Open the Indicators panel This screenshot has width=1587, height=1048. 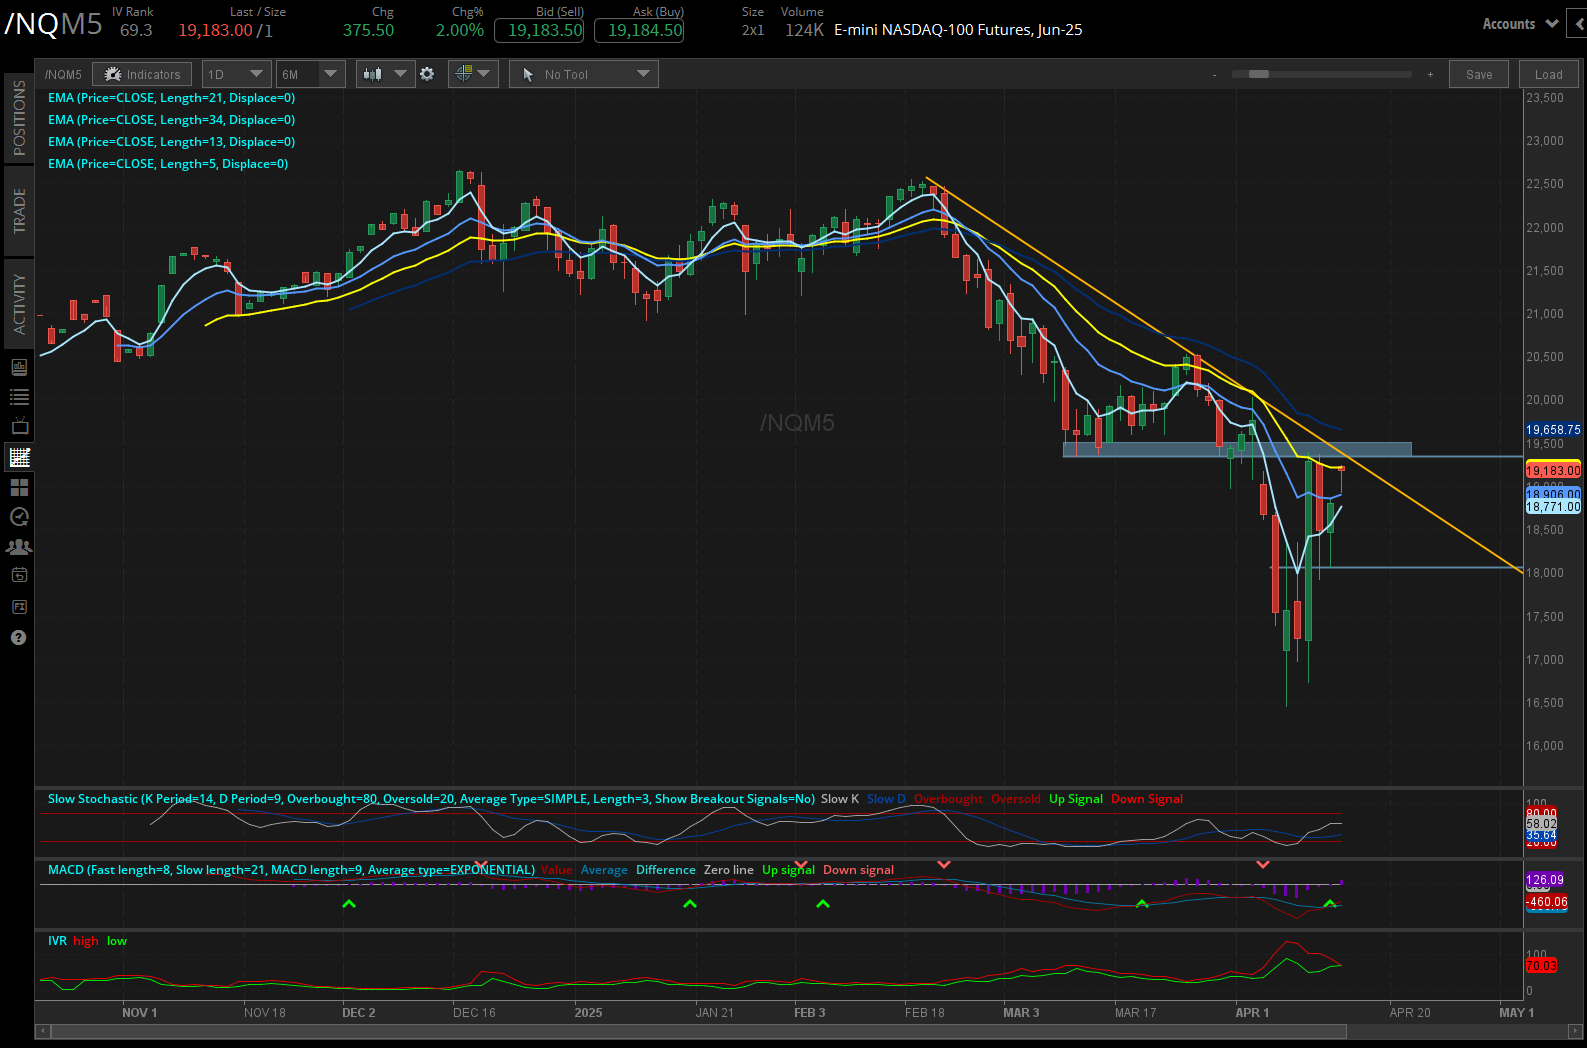142,74
